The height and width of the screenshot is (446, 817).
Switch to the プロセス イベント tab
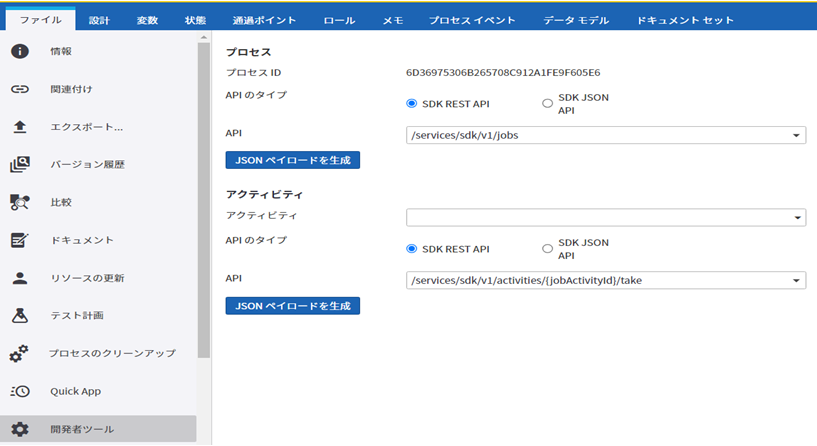point(472,20)
